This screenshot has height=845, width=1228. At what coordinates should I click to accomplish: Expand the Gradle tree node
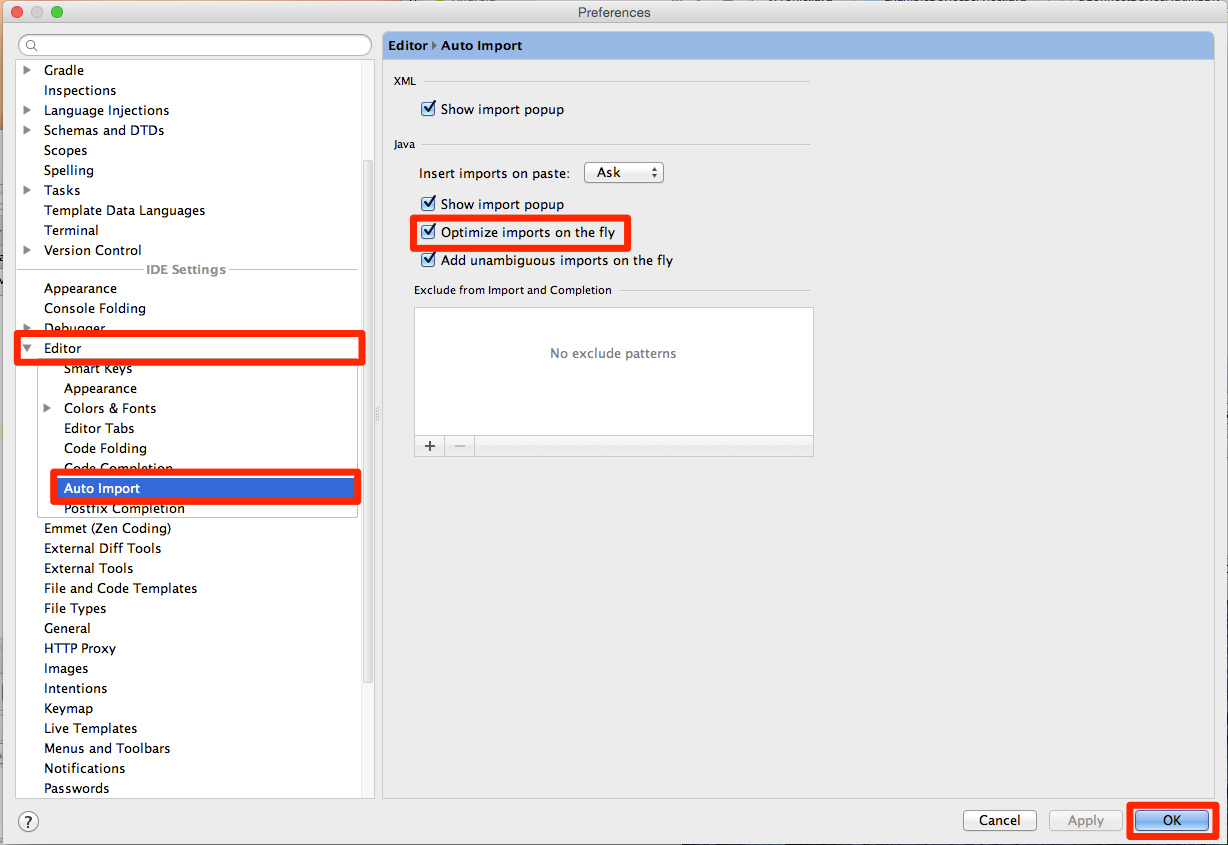(27, 70)
